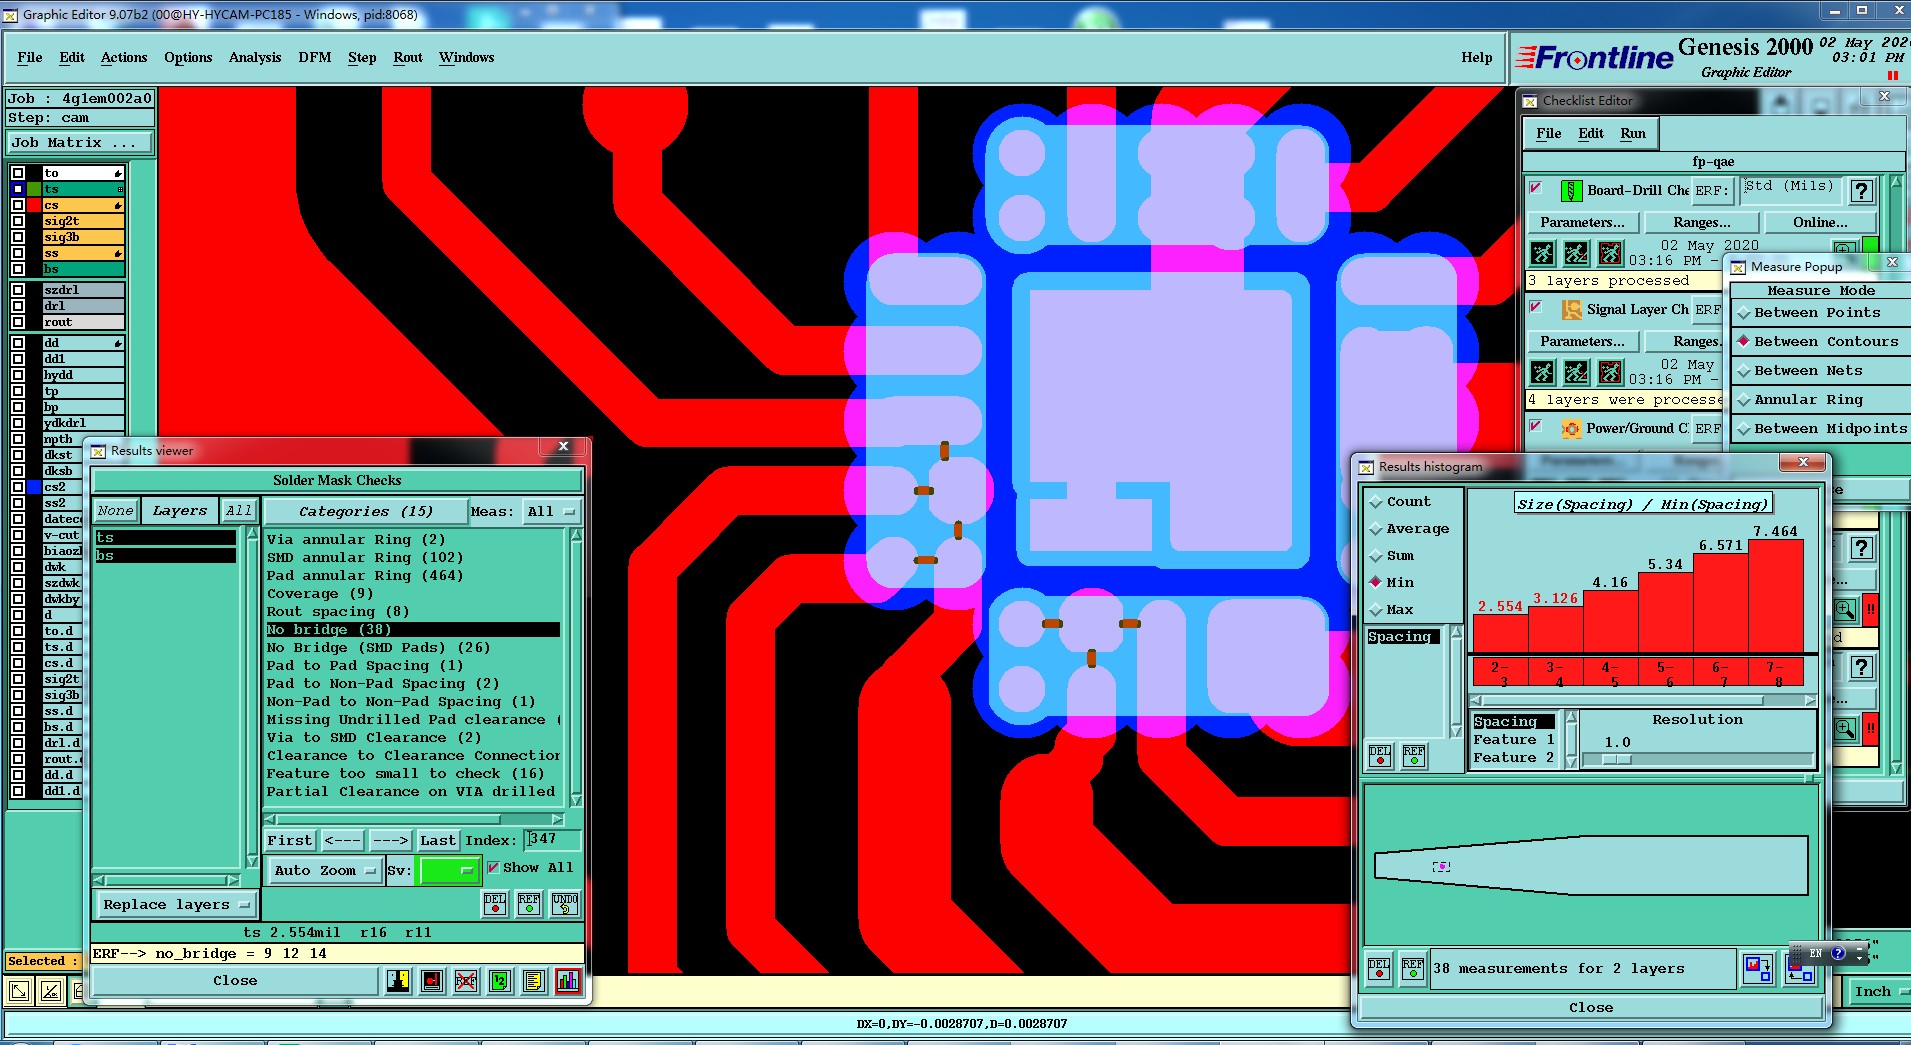The width and height of the screenshot is (1911, 1045).
Task: Click green drill icon of Board-Drill Check
Action: (x=1571, y=190)
